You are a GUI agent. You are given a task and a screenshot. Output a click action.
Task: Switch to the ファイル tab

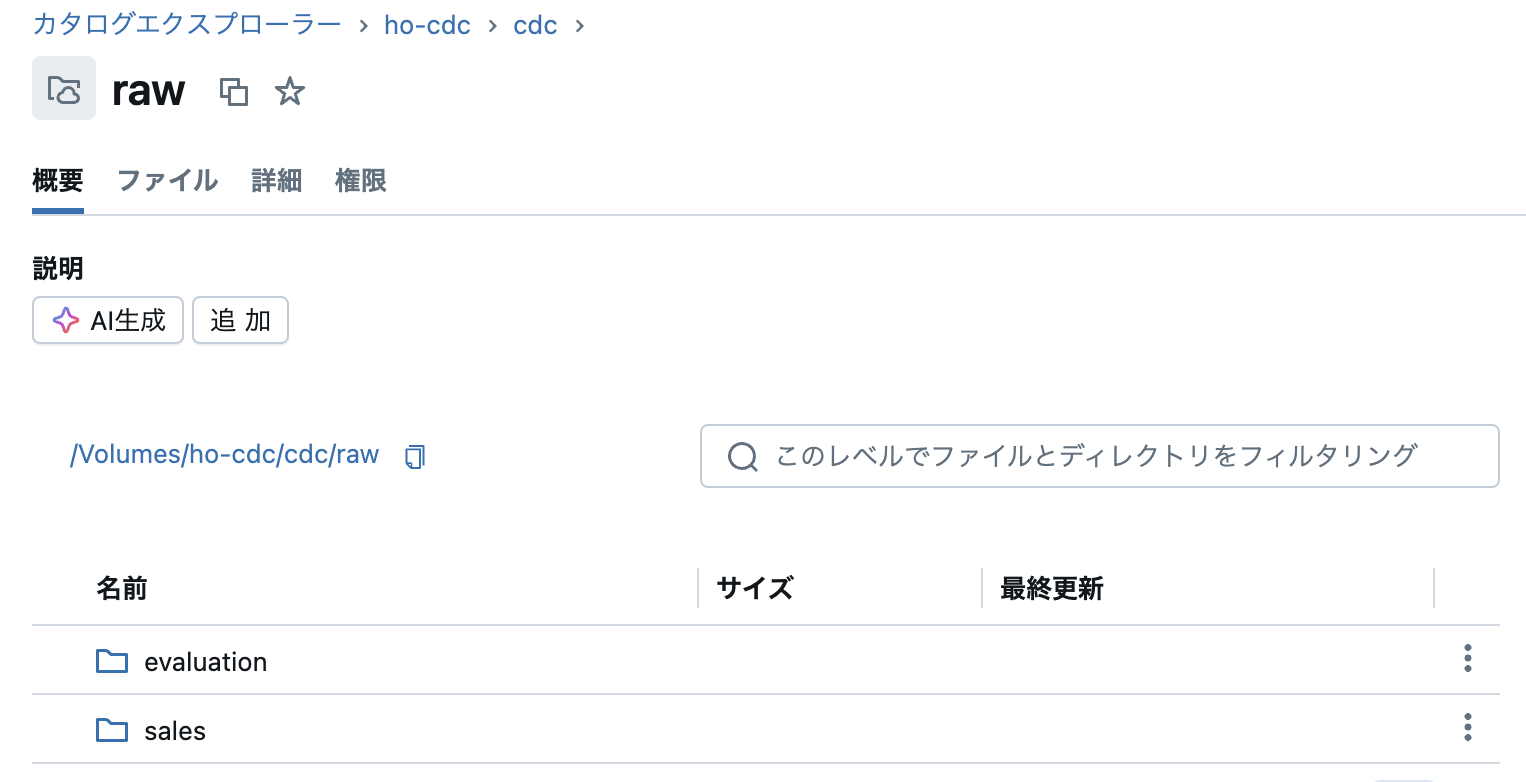tap(166, 181)
